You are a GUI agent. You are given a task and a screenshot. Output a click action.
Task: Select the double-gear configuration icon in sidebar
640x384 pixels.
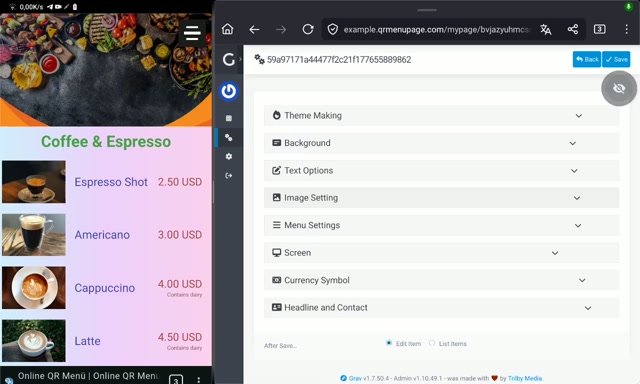tap(229, 138)
